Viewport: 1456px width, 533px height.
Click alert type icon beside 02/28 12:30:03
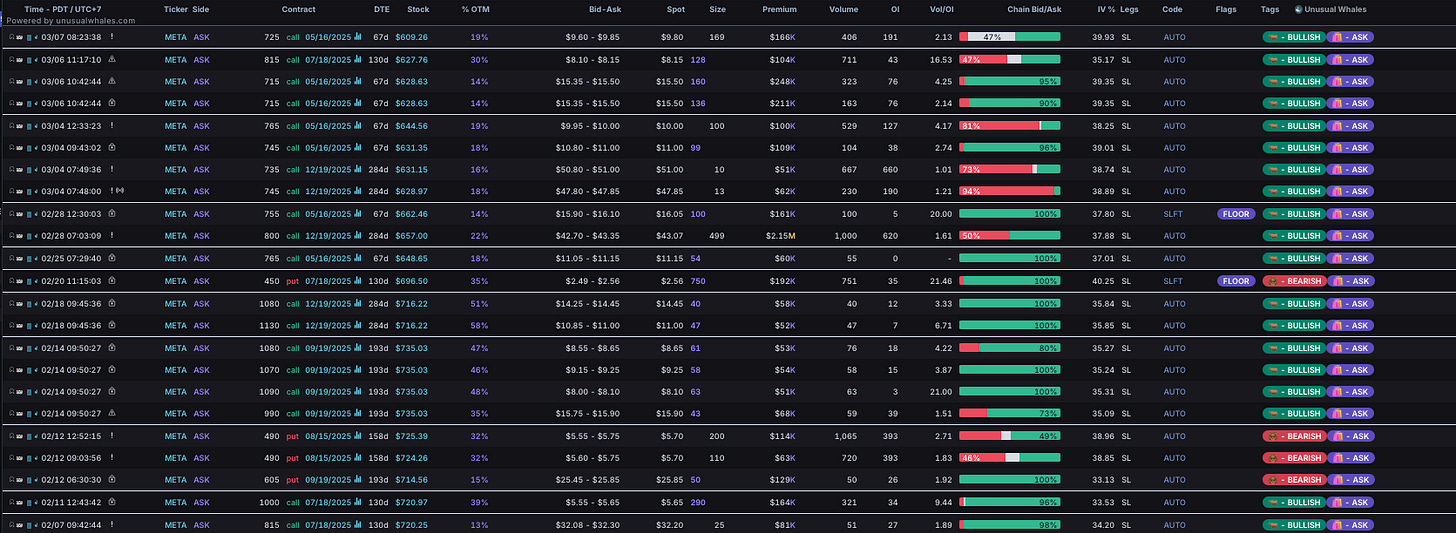pos(111,214)
